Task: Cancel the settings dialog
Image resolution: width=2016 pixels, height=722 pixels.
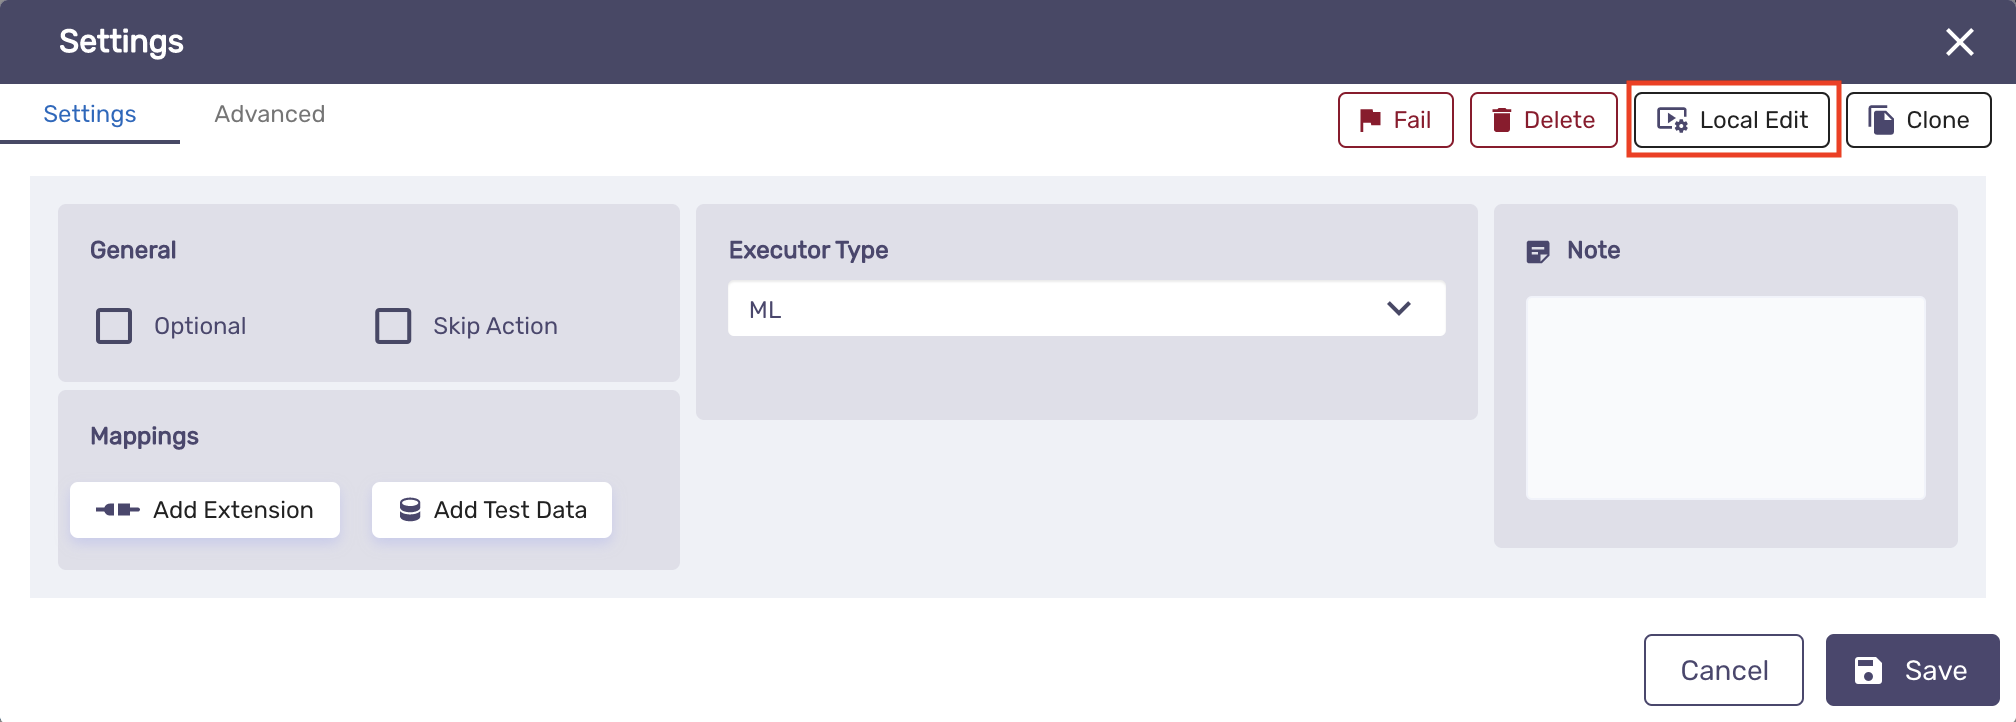Action: click(1724, 670)
